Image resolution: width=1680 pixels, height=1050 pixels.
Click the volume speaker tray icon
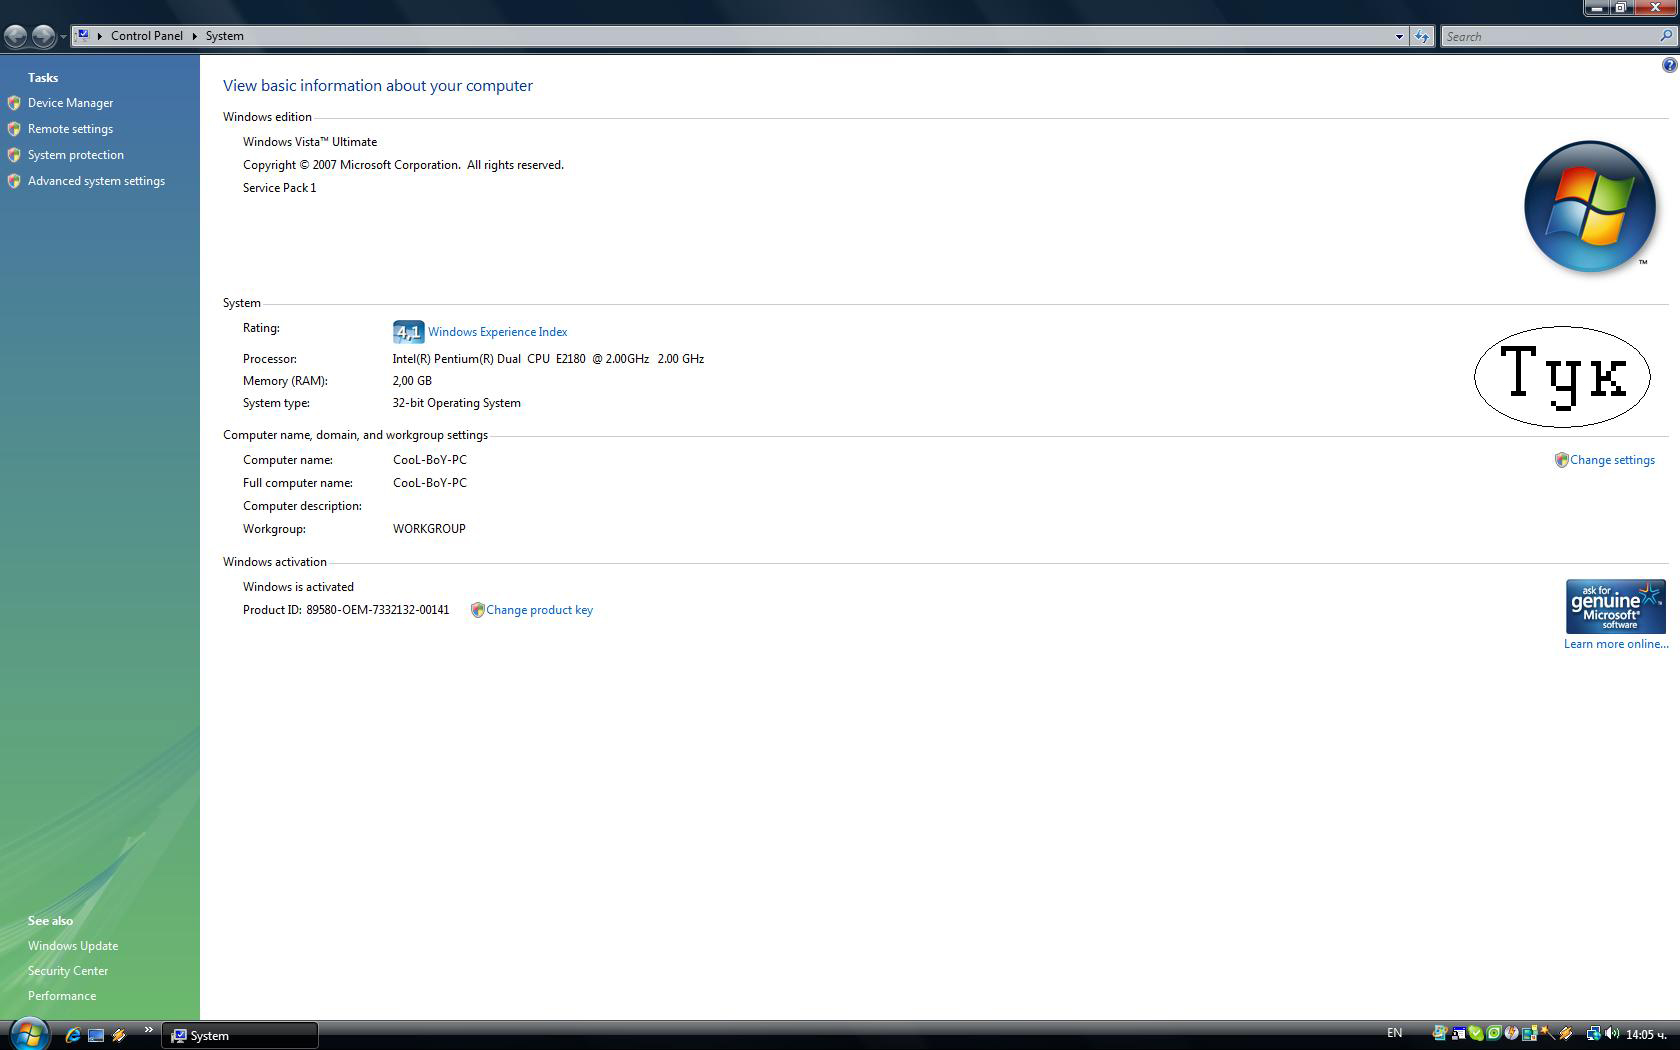[x=1612, y=1033]
